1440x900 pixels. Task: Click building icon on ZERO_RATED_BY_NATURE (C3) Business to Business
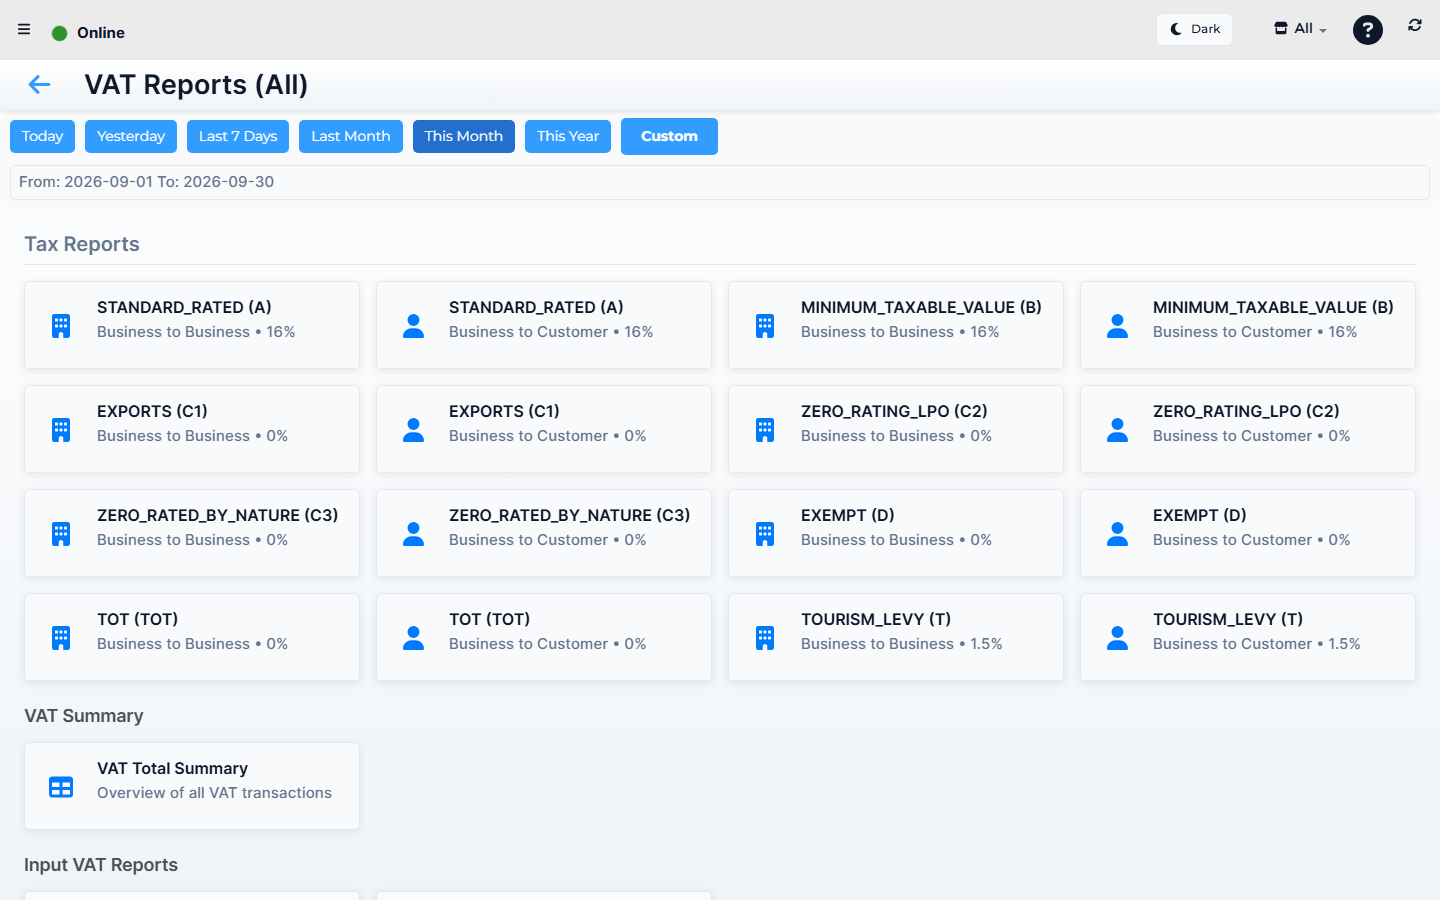61,534
